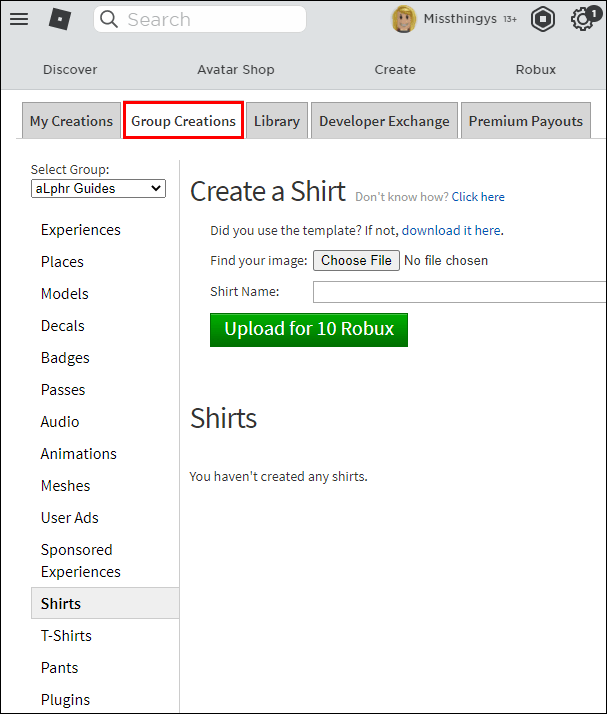
Task: Expand the Select Group dropdown
Action: (98, 189)
